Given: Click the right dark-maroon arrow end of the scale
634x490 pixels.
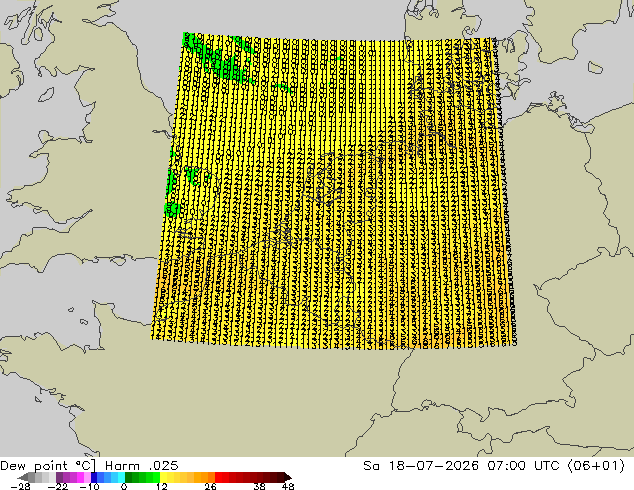Looking at the screenshot, I should [x=288, y=477].
